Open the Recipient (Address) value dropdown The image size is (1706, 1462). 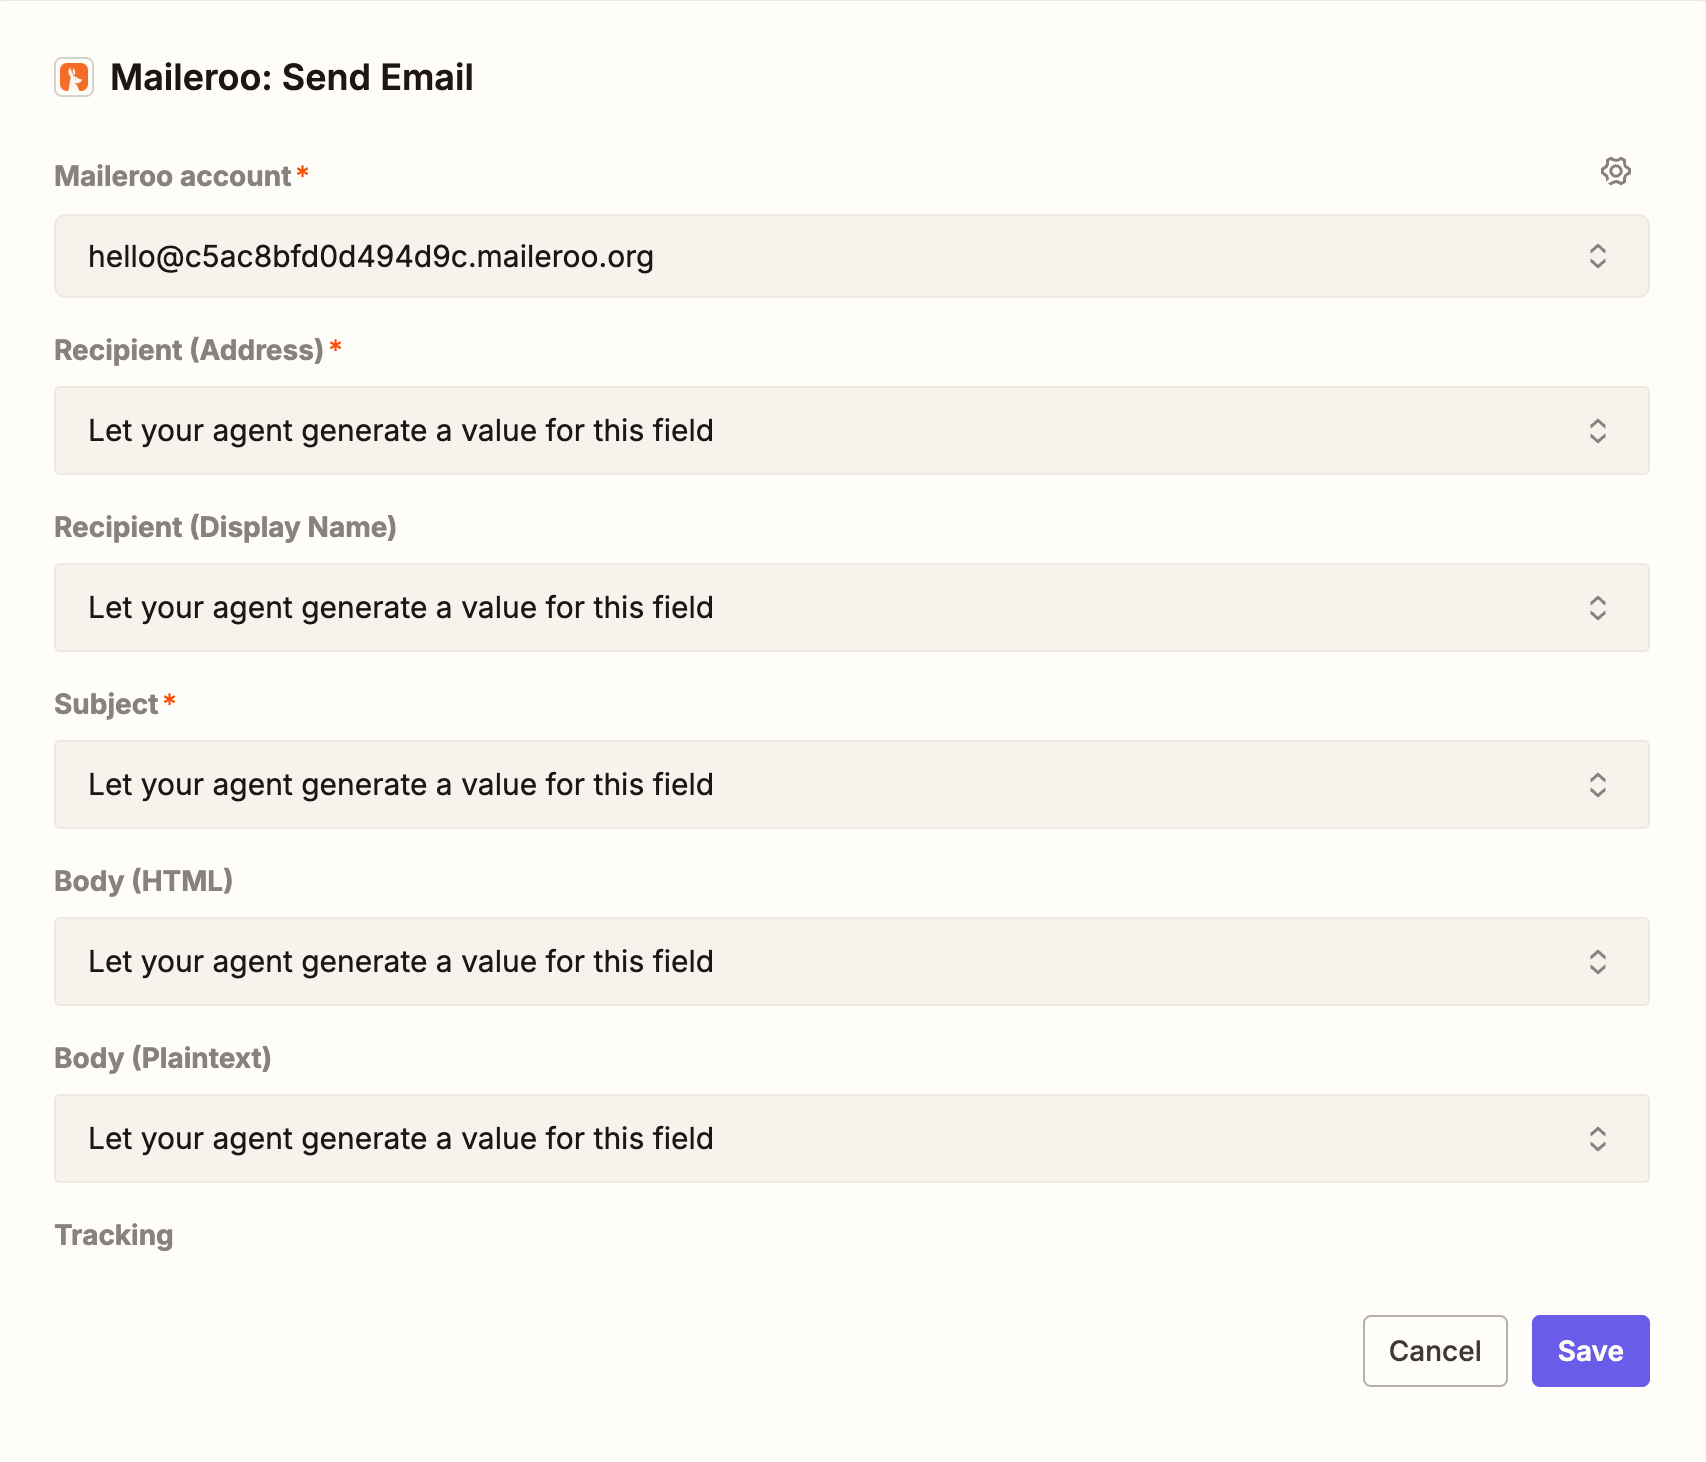pos(800,431)
